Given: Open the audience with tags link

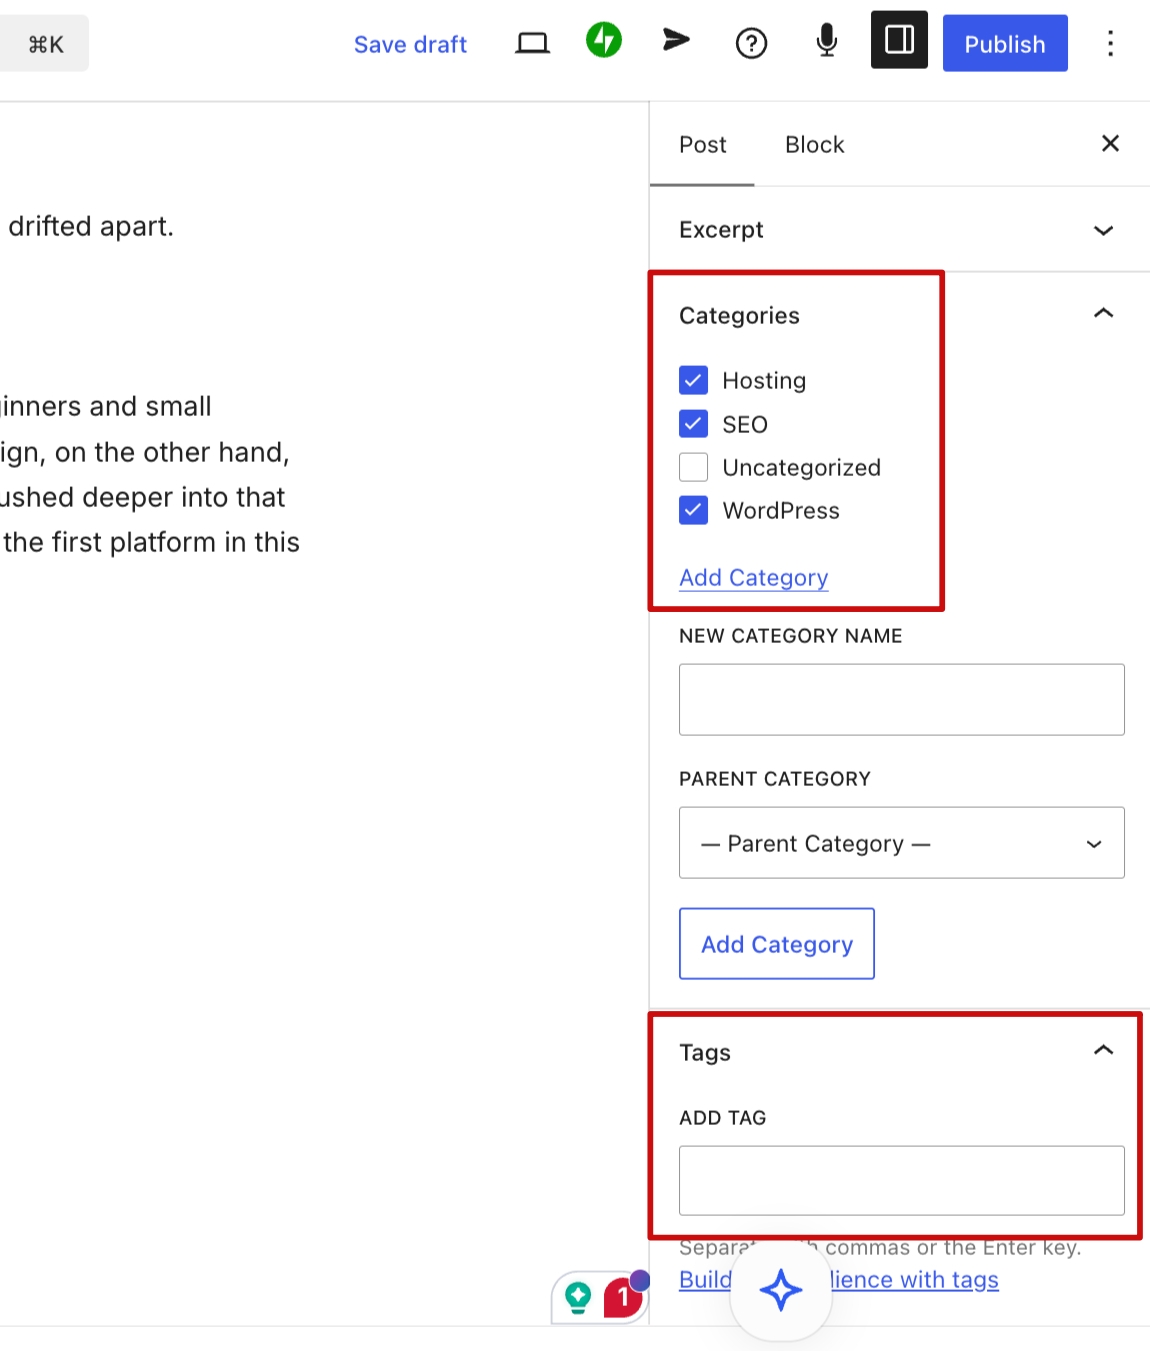Looking at the screenshot, I should [x=838, y=1280].
